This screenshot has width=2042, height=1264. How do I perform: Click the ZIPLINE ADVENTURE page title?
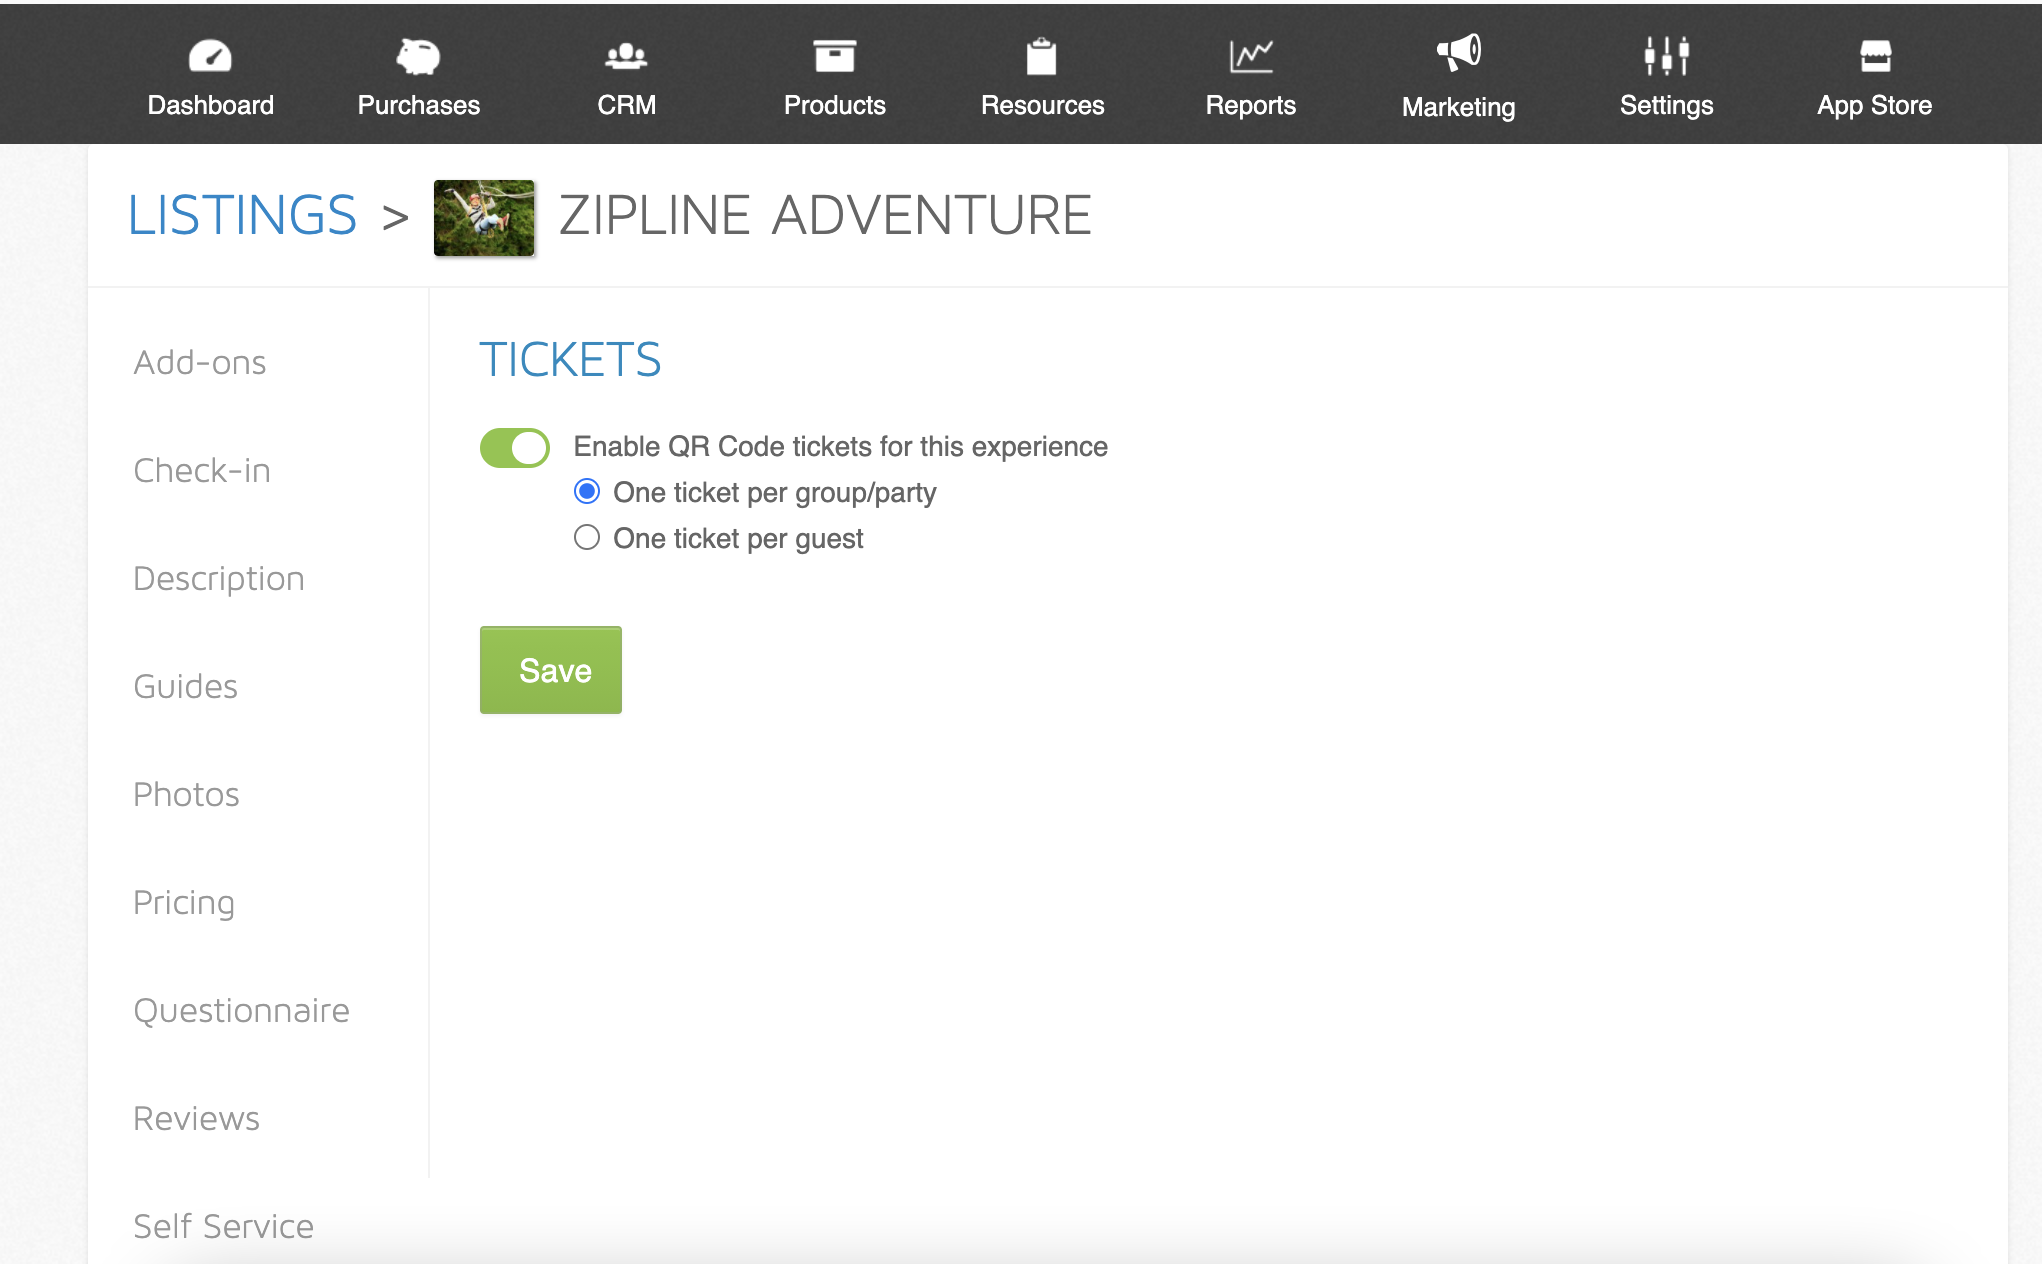click(825, 215)
